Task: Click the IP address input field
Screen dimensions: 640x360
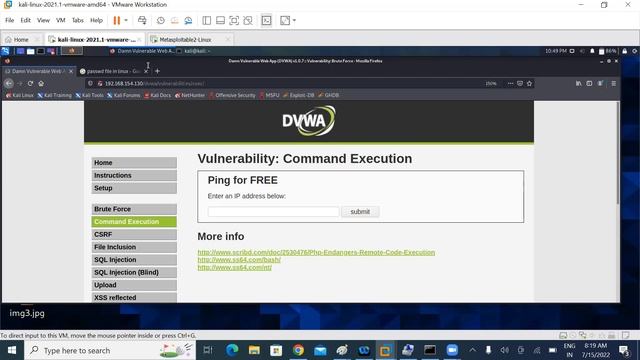Action: coord(273,212)
